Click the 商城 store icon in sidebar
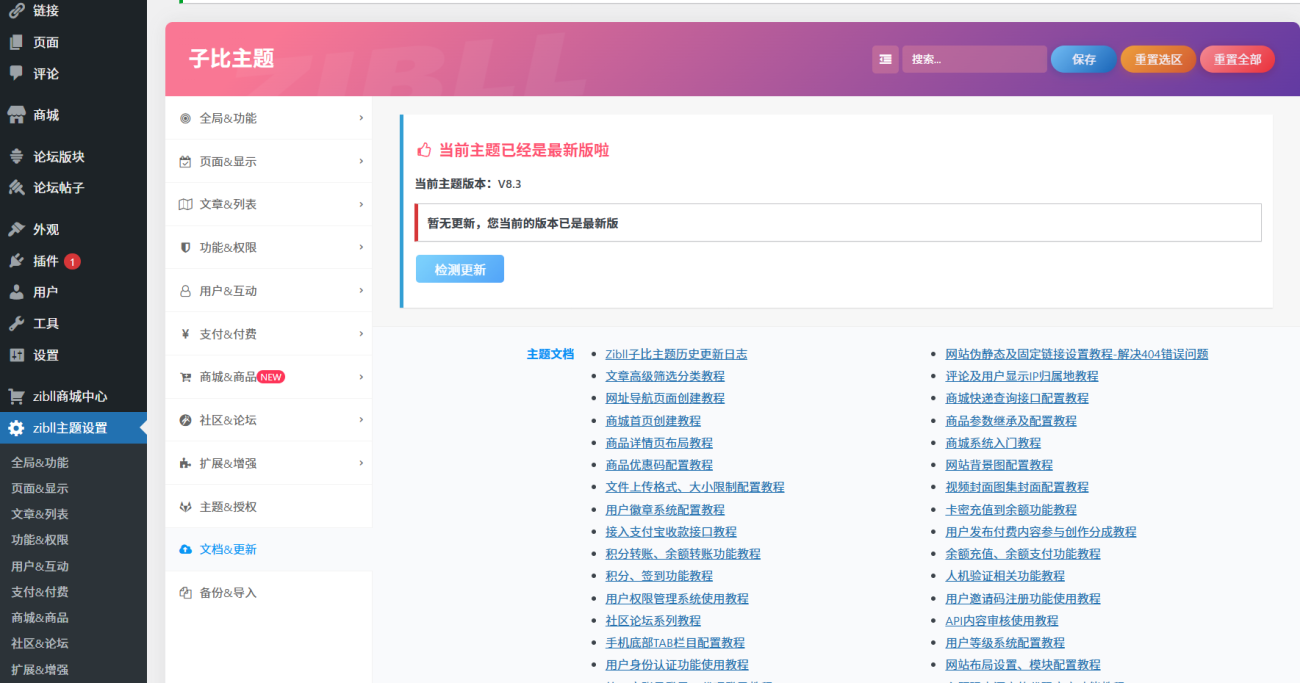Image resolution: width=1300 pixels, height=683 pixels. click(16, 115)
